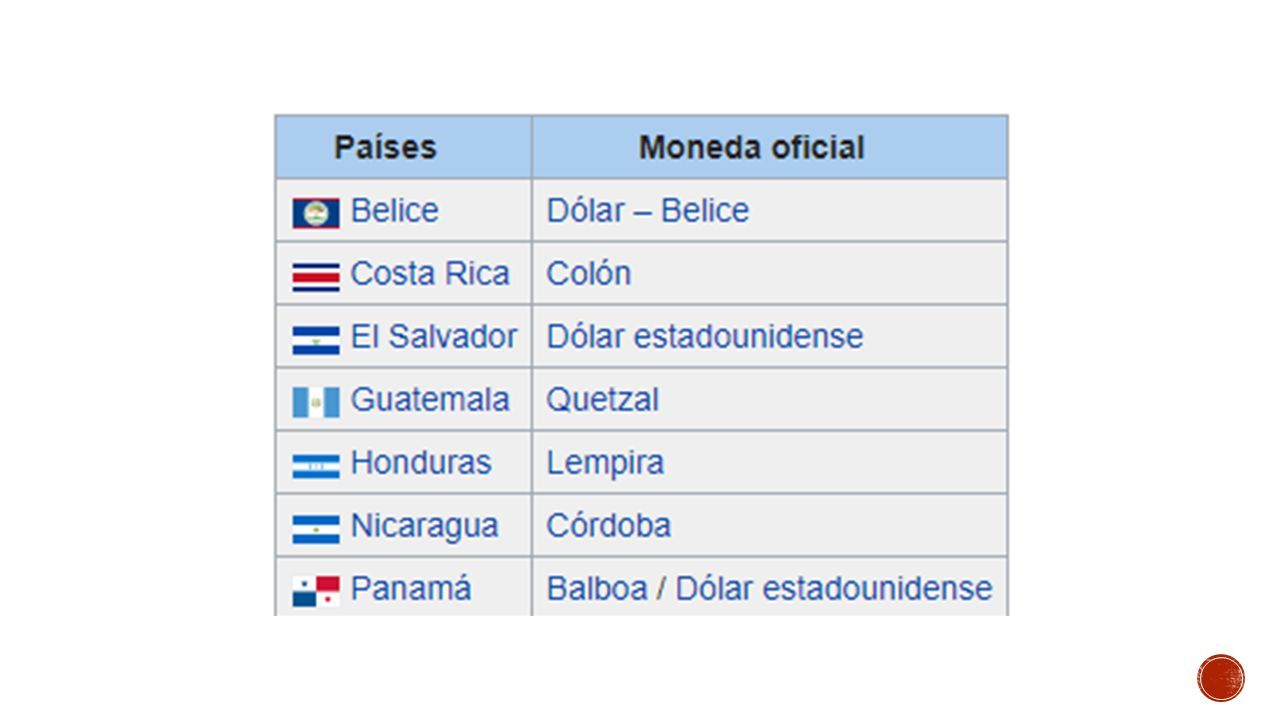
Task: Open the Belice country link
Action: pos(394,211)
